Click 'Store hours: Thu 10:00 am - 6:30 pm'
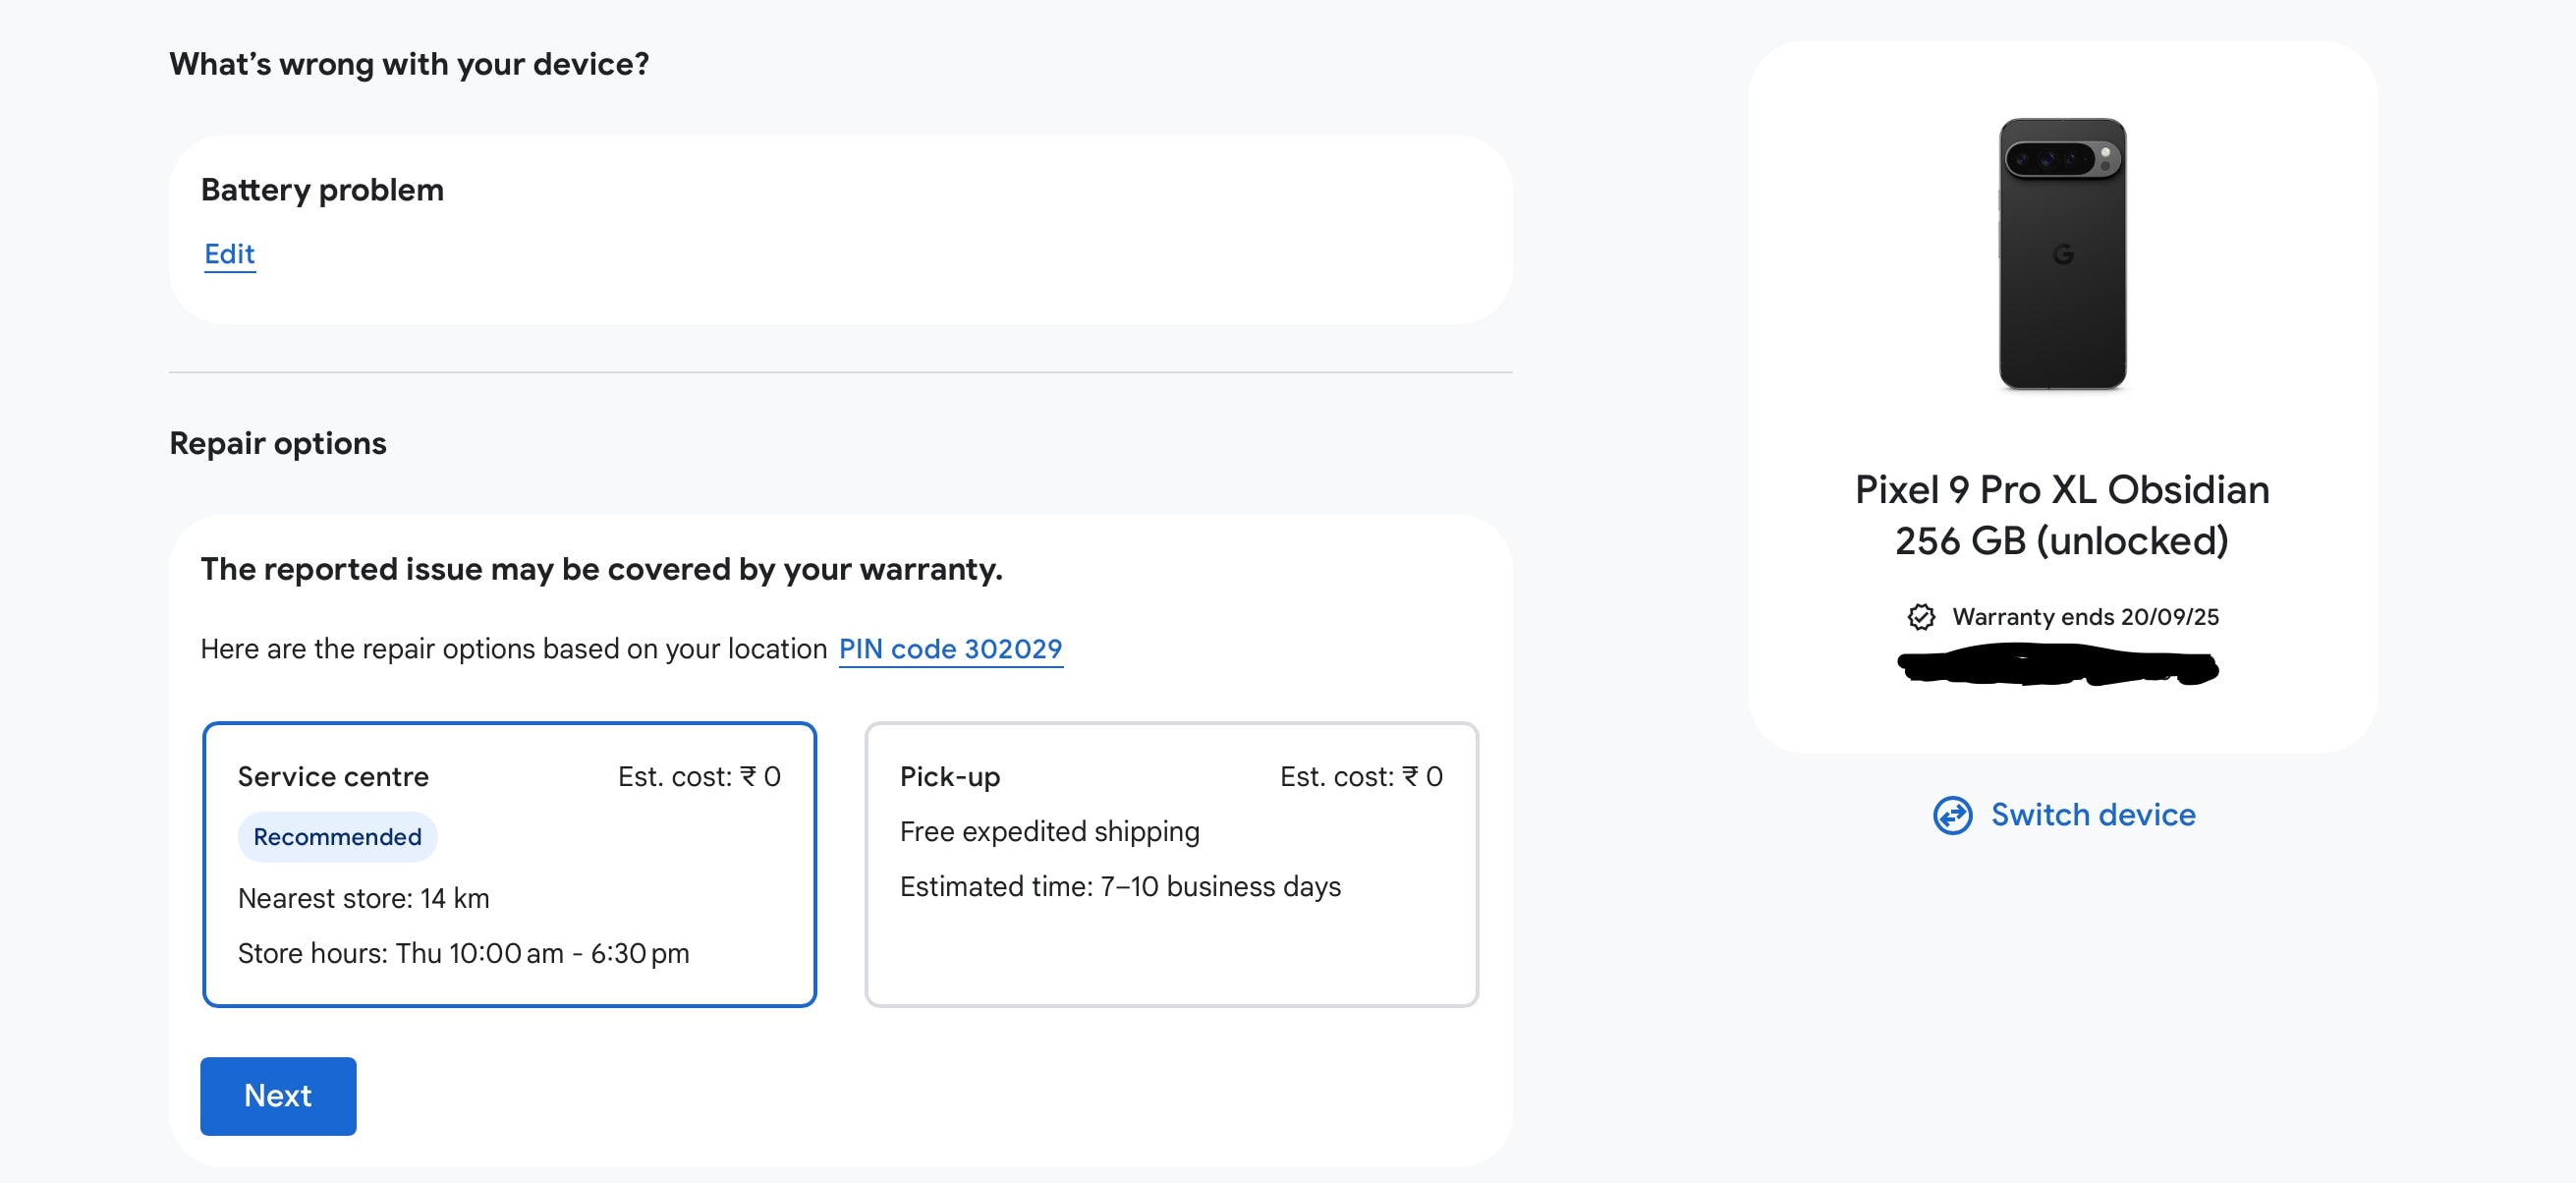 [x=464, y=953]
